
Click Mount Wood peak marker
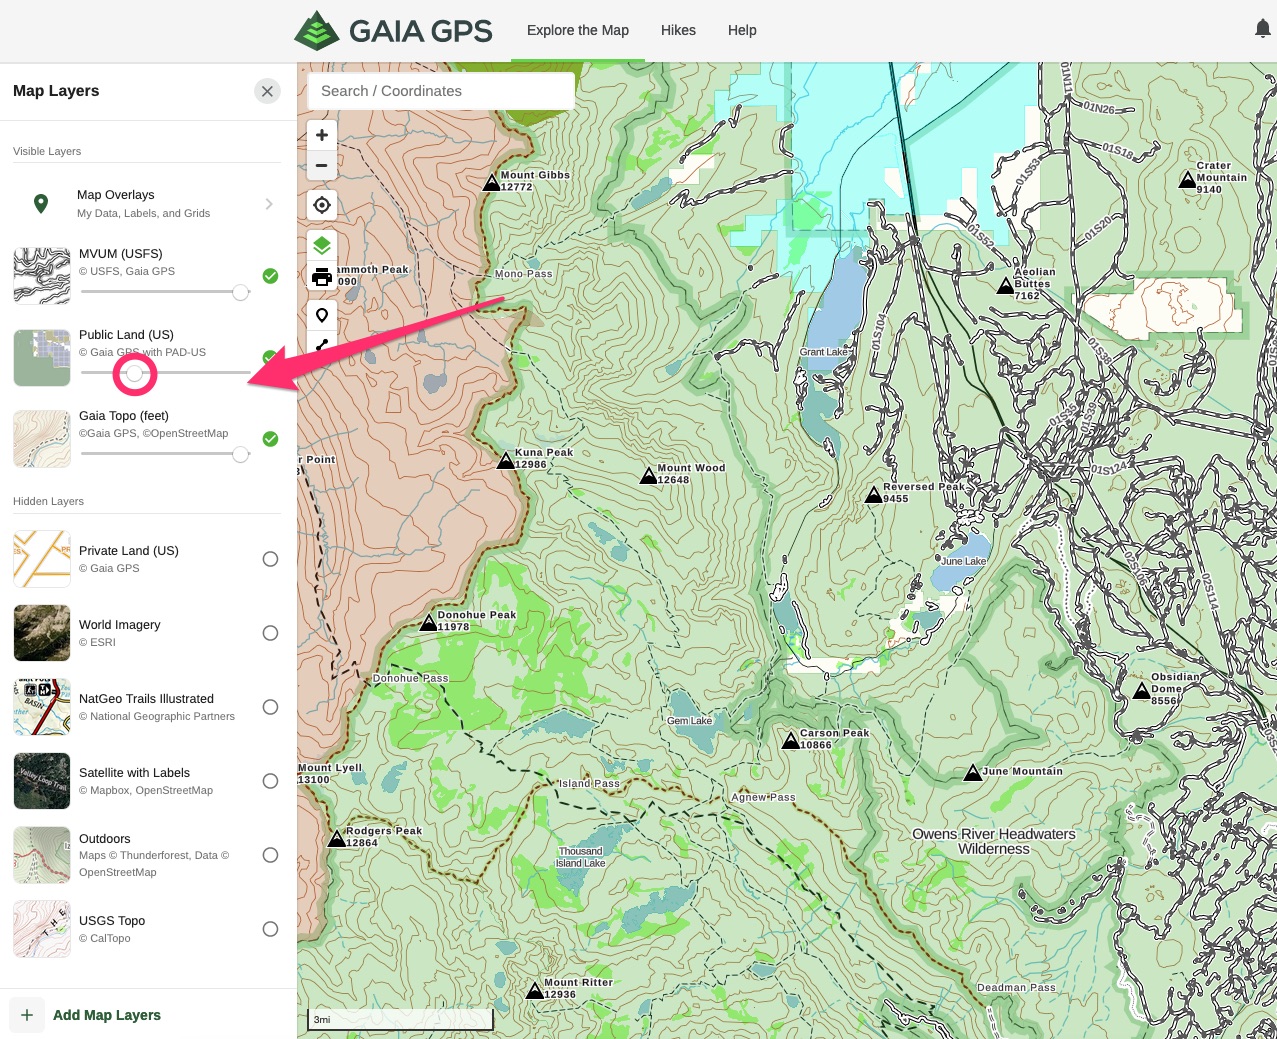[x=648, y=475]
